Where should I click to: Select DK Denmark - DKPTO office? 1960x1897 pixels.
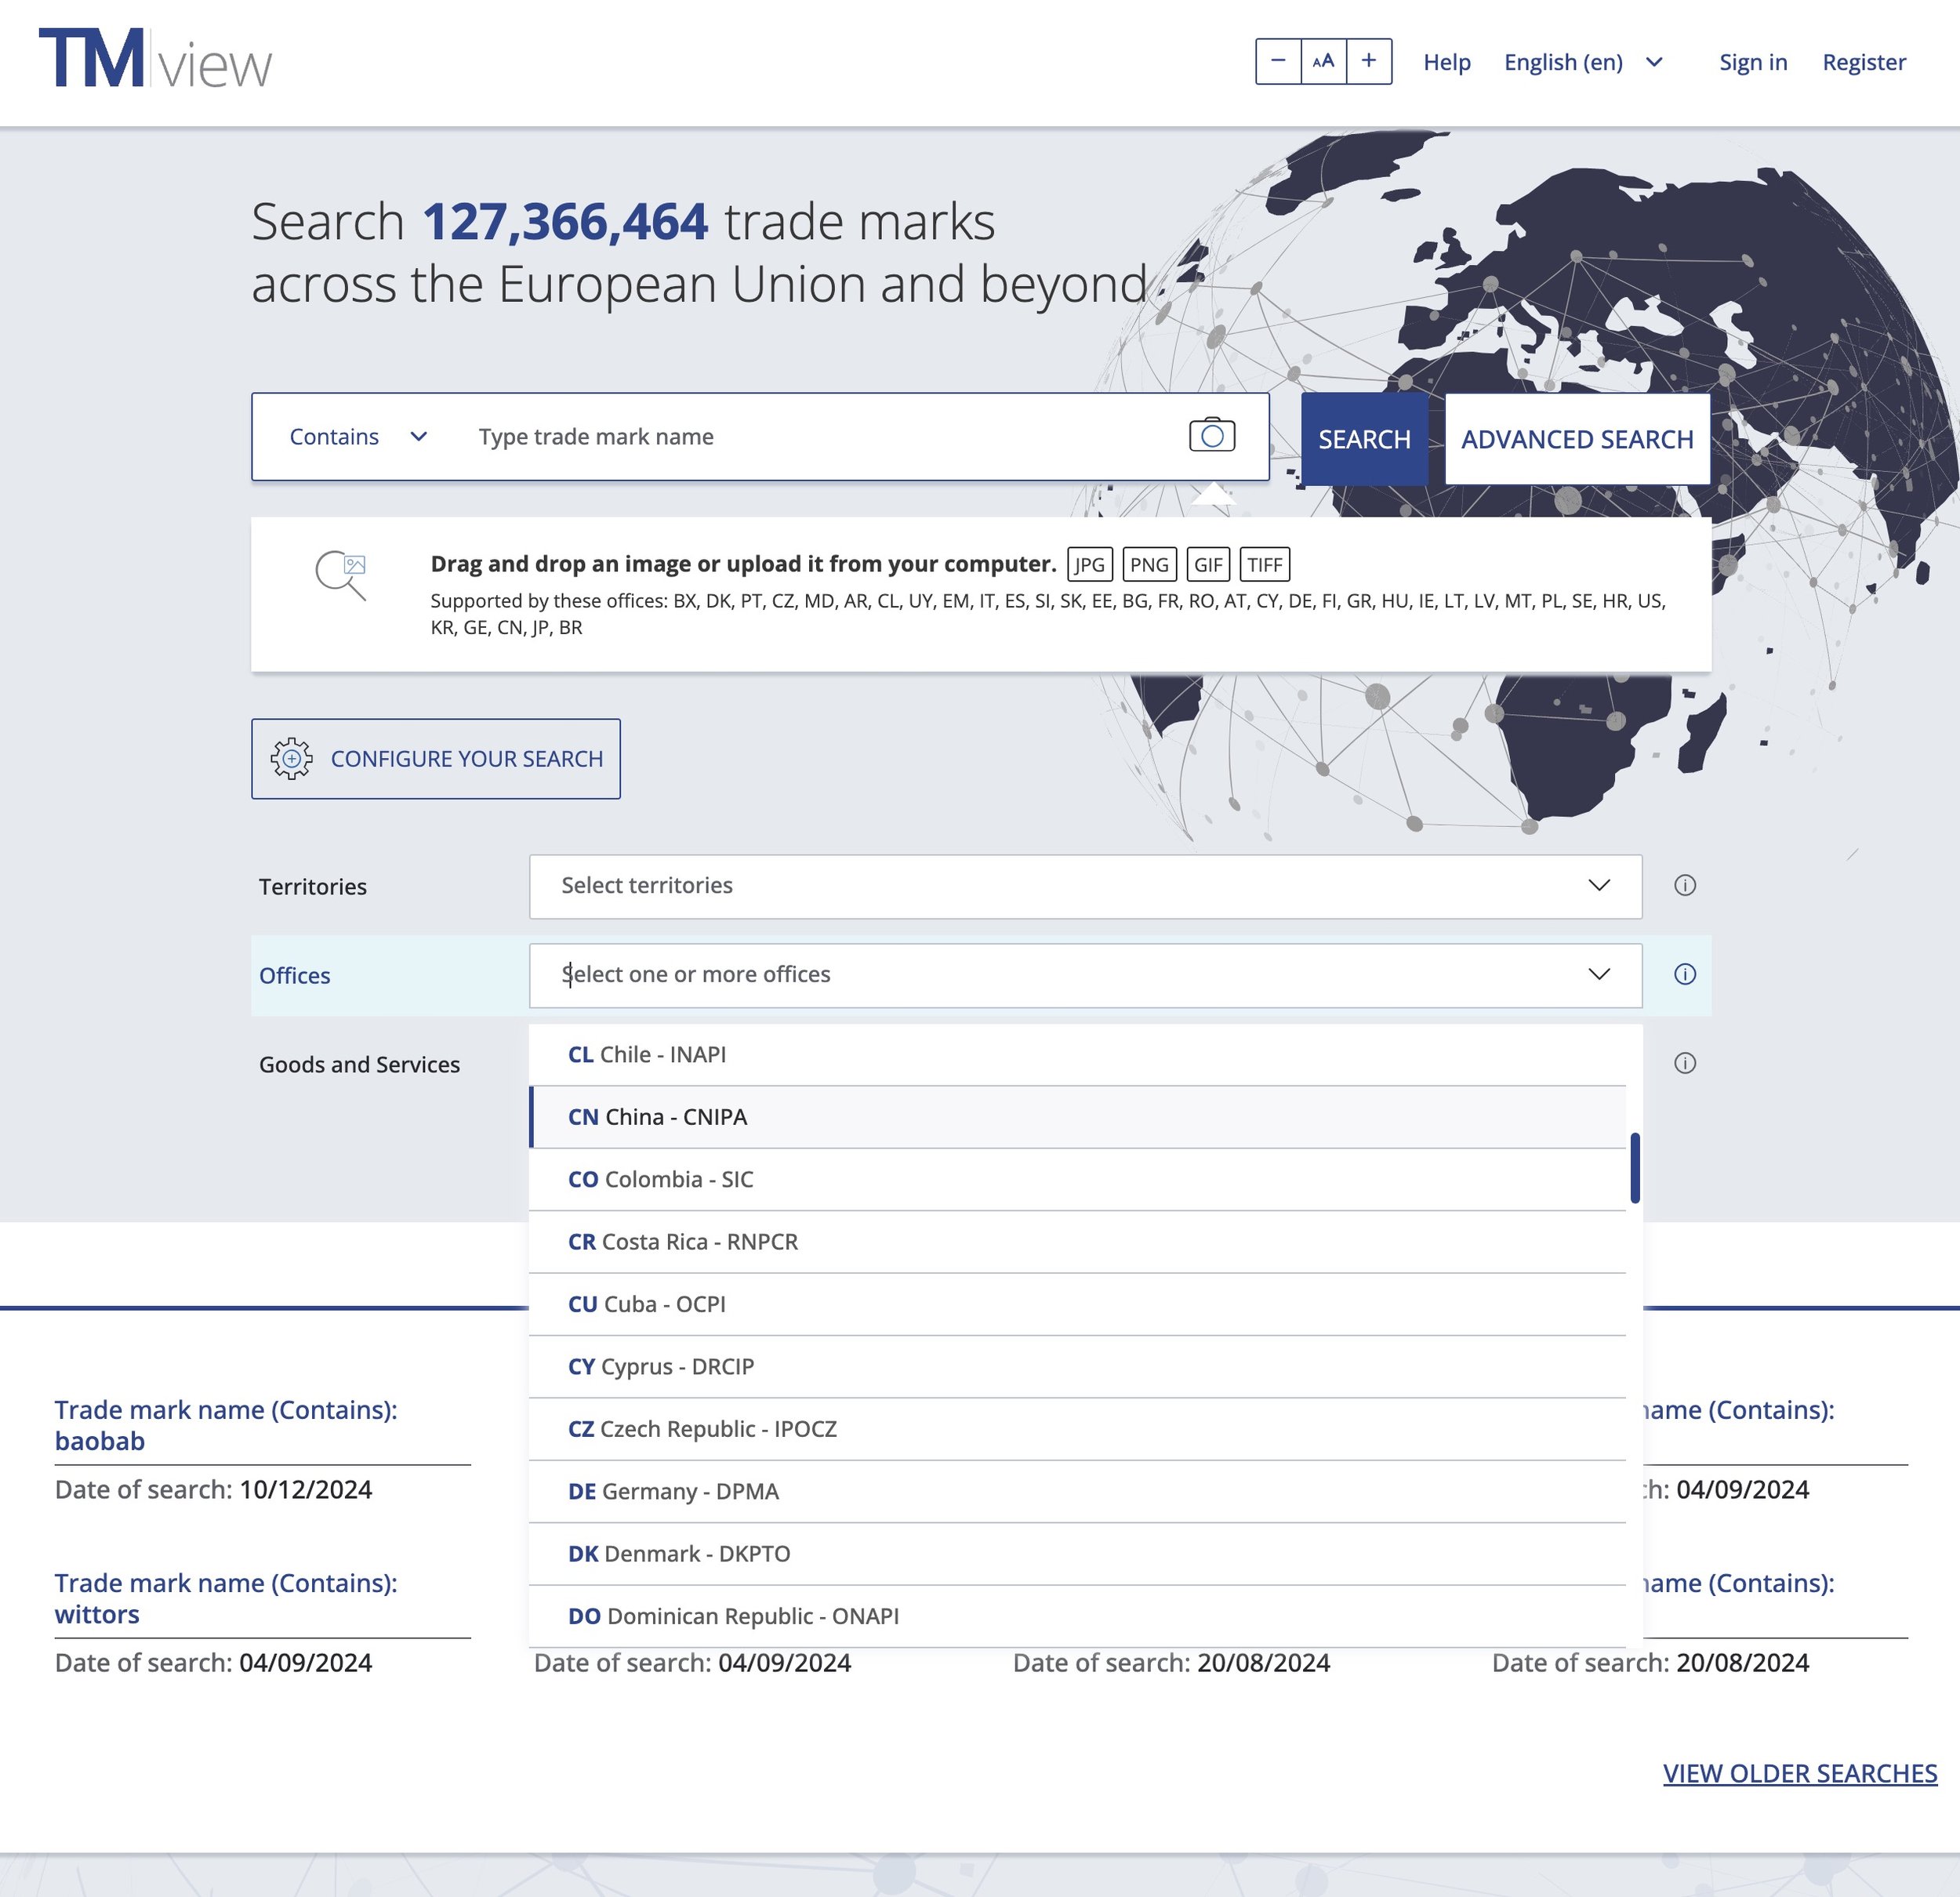(1077, 1554)
